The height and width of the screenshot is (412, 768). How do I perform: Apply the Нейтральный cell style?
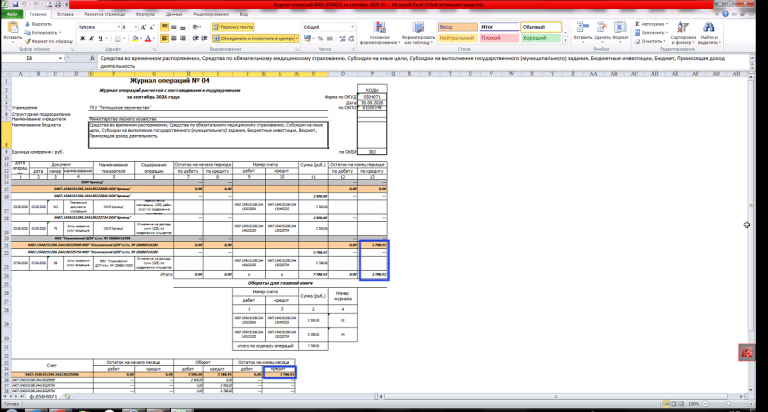457,38
